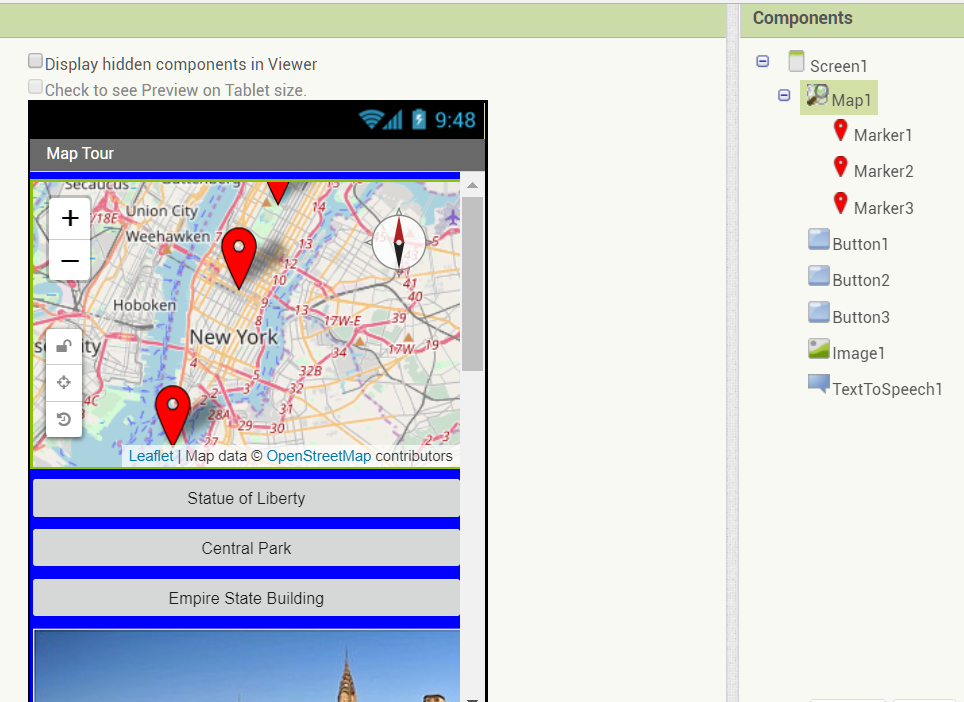
Task: Click the map center crosshair icon
Action: pos(64,383)
